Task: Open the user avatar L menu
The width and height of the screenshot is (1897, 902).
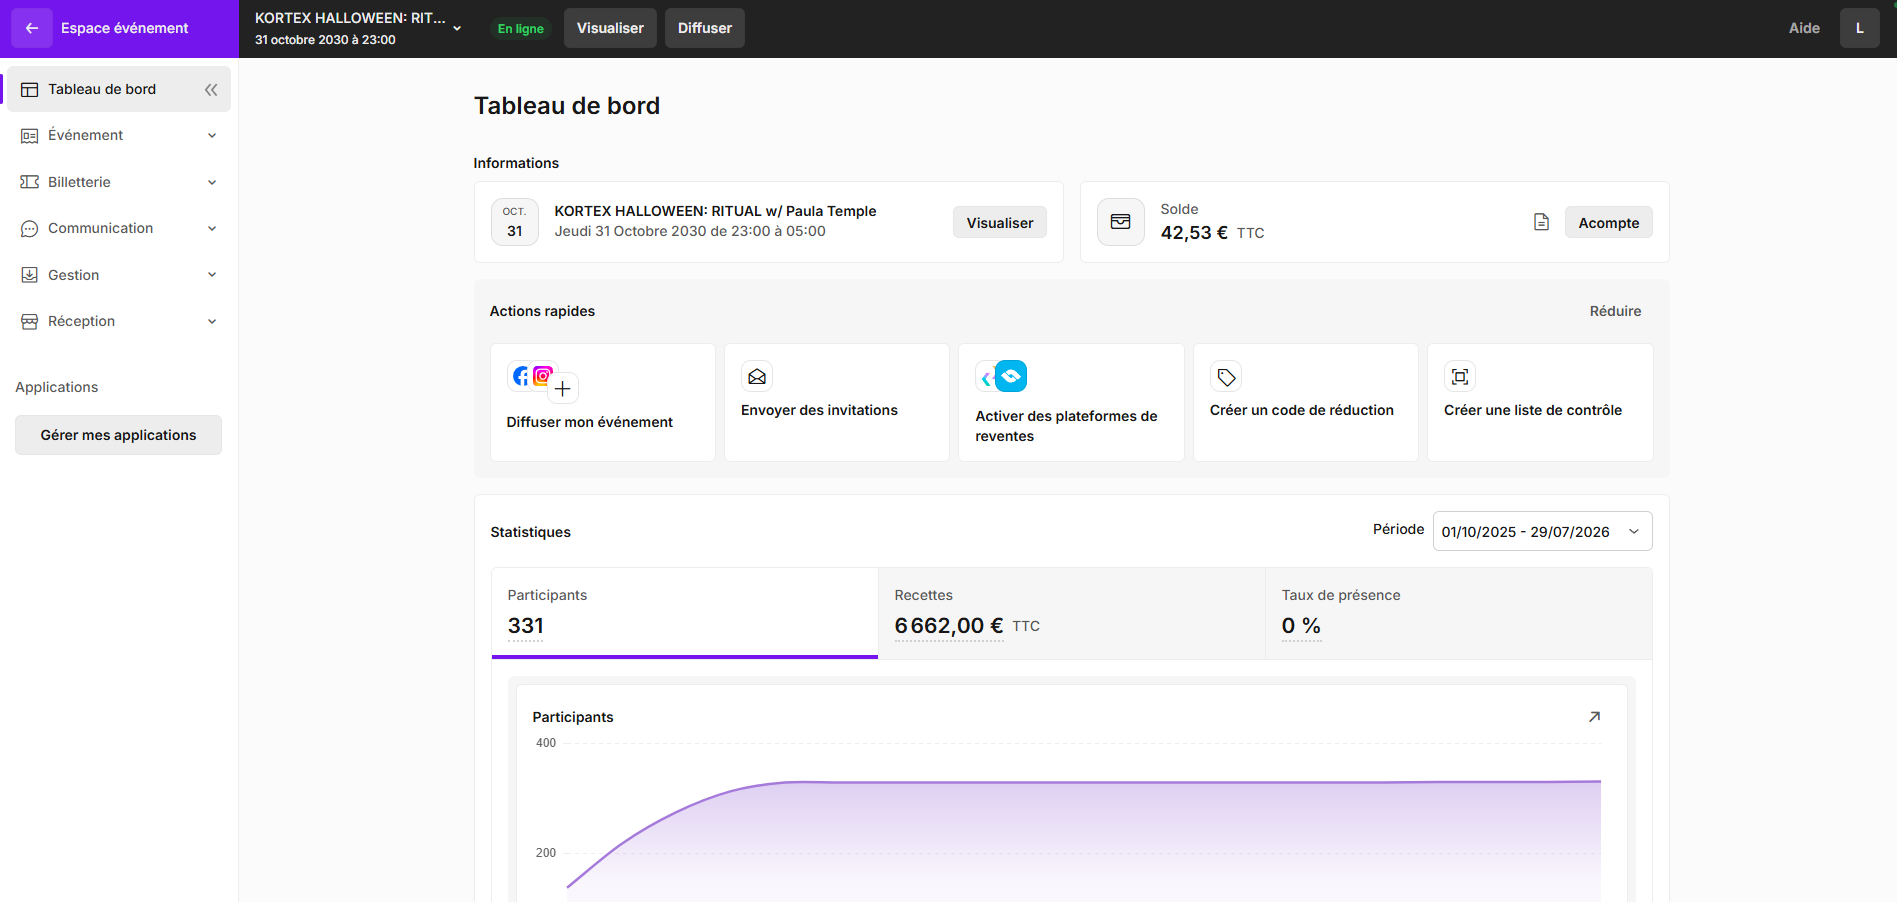Action: coord(1859,28)
